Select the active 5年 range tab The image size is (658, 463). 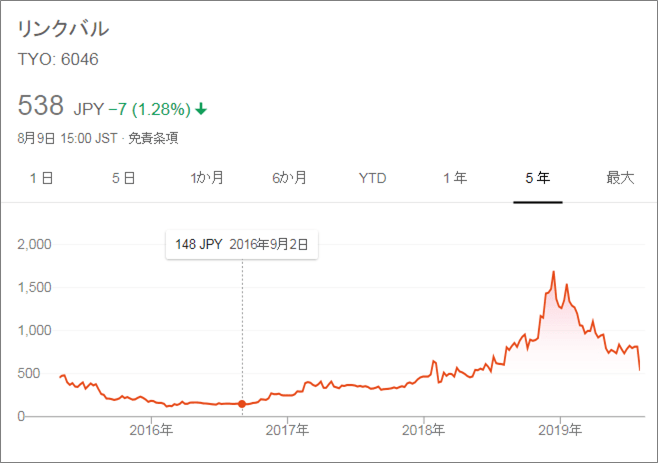click(x=538, y=178)
